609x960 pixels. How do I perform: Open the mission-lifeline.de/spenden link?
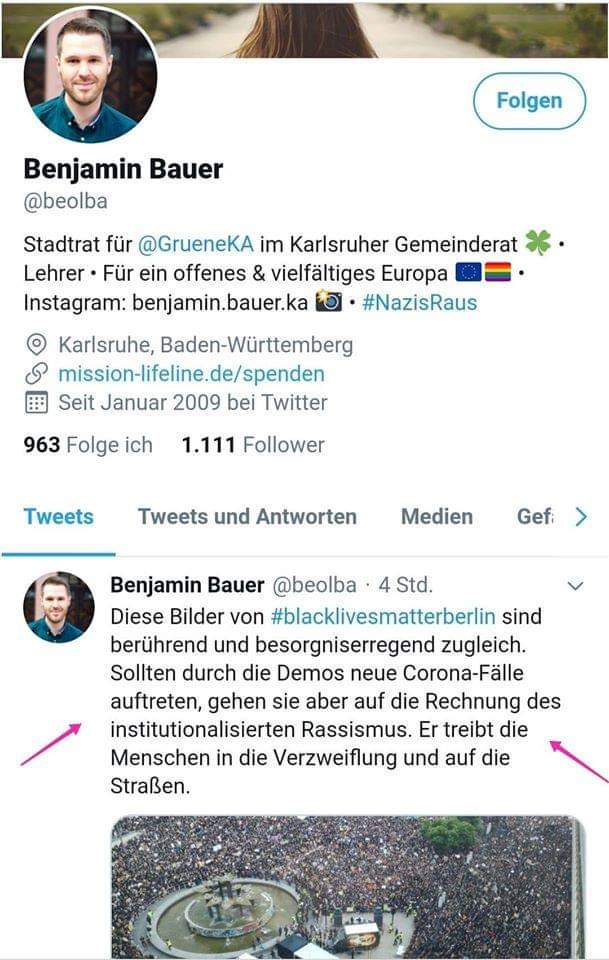pos(191,375)
